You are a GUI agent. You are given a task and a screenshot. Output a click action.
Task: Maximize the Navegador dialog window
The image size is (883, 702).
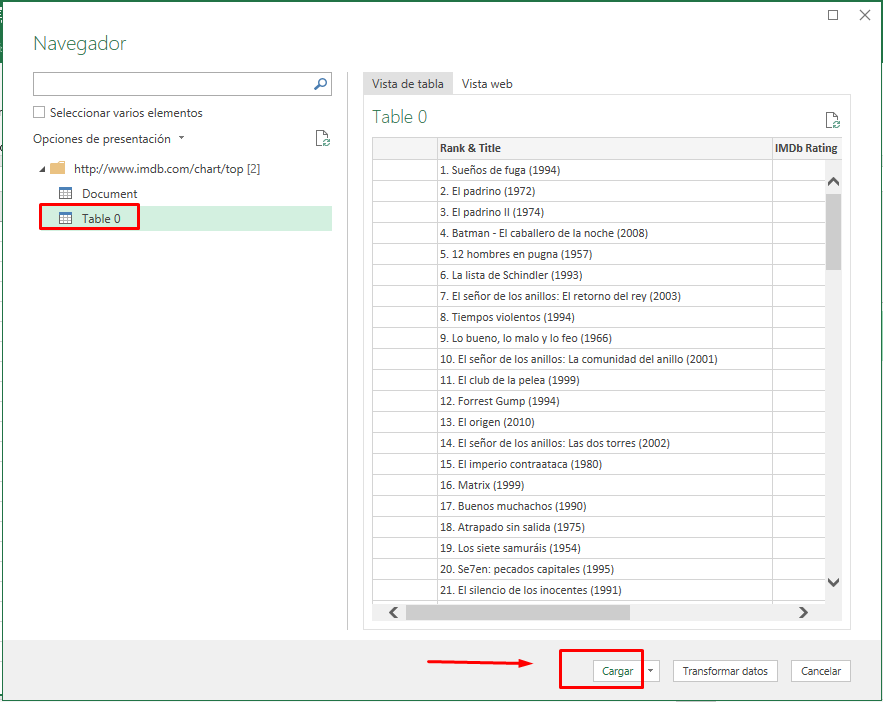click(833, 15)
